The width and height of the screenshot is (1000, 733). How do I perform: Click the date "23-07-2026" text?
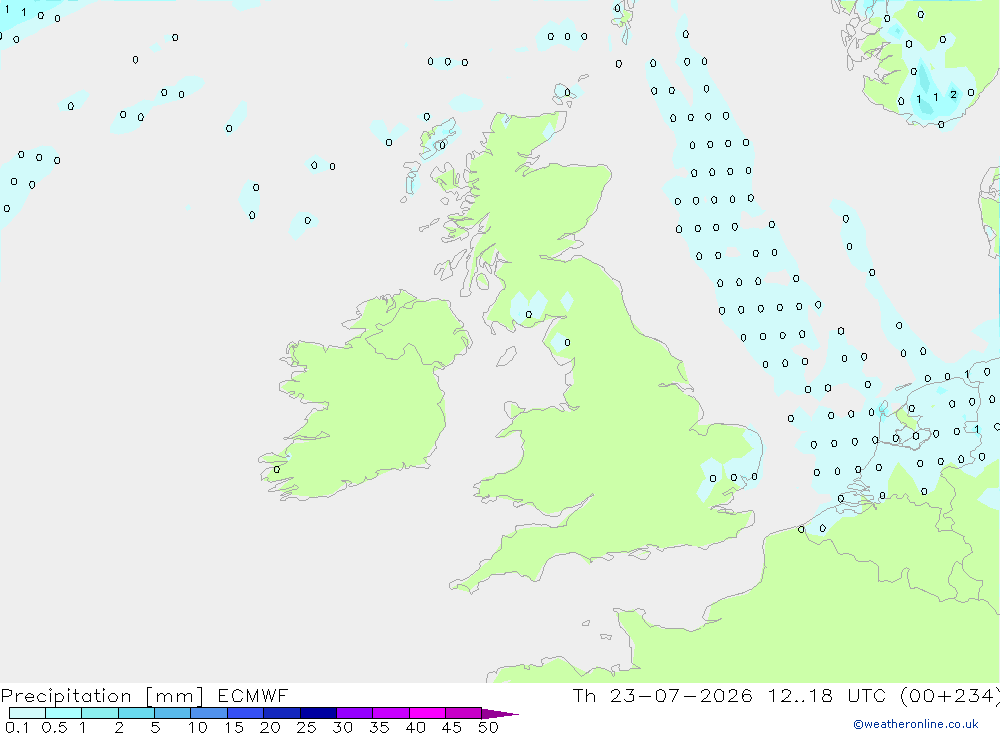coord(681,695)
